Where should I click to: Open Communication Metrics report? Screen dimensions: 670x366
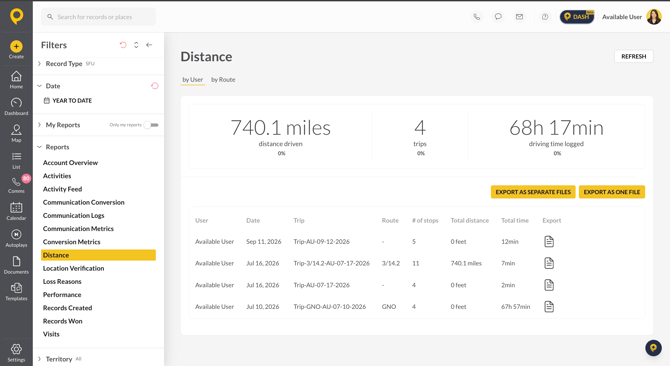tap(78, 229)
